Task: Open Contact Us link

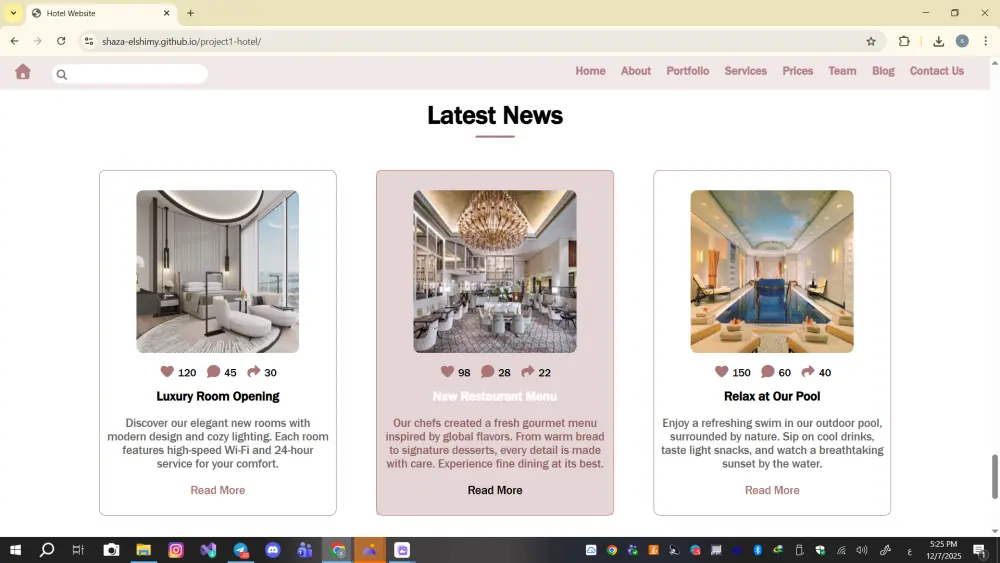Action: pyautogui.click(x=936, y=71)
